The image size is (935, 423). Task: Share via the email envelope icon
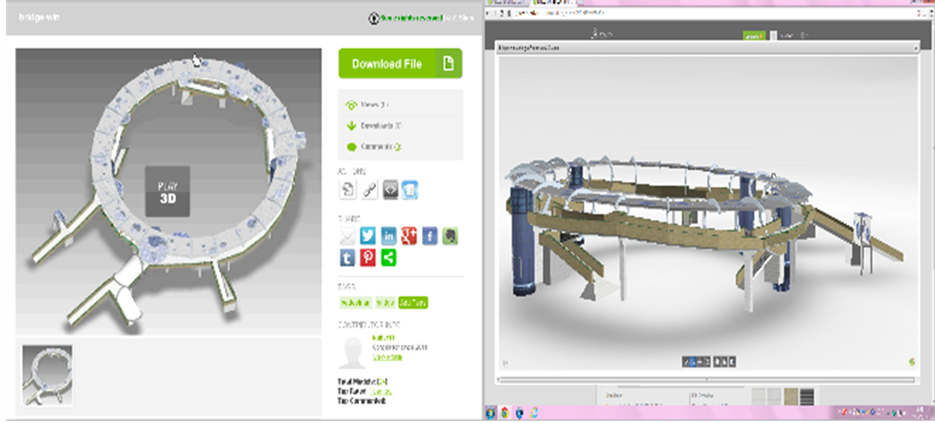click(x=348, y=236)
